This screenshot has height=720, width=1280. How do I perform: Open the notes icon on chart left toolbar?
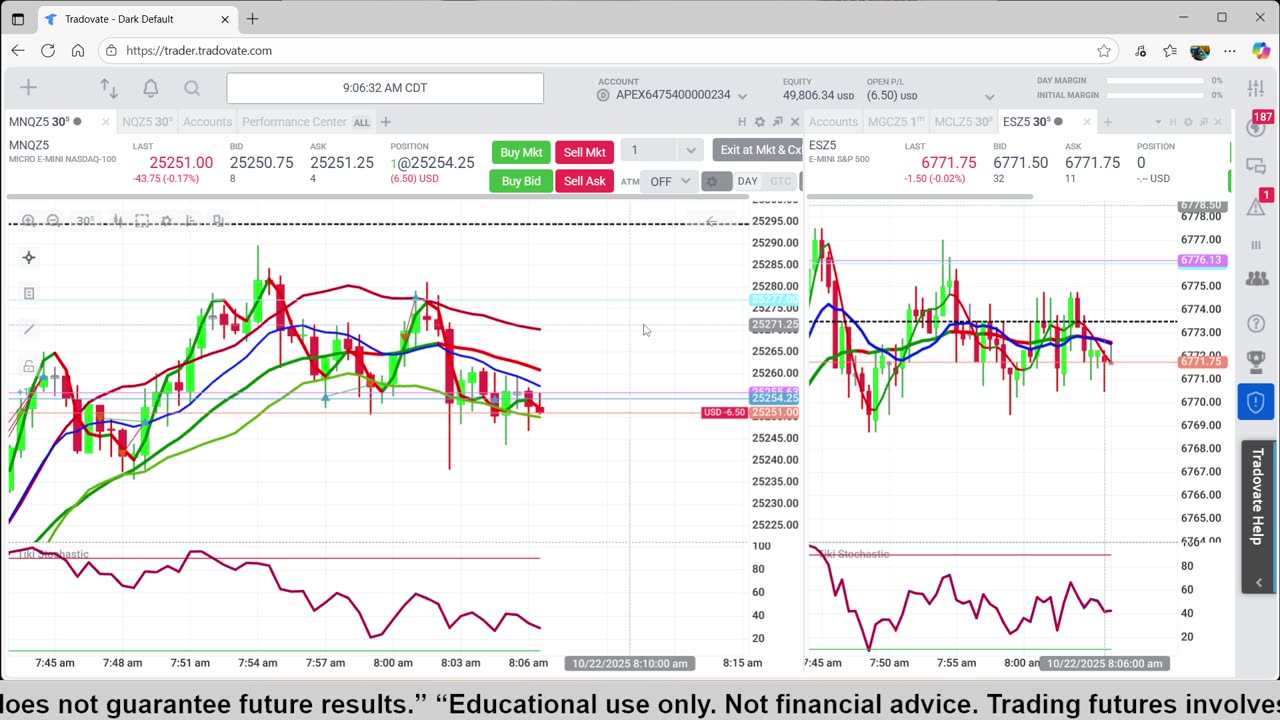click(28, 293)
